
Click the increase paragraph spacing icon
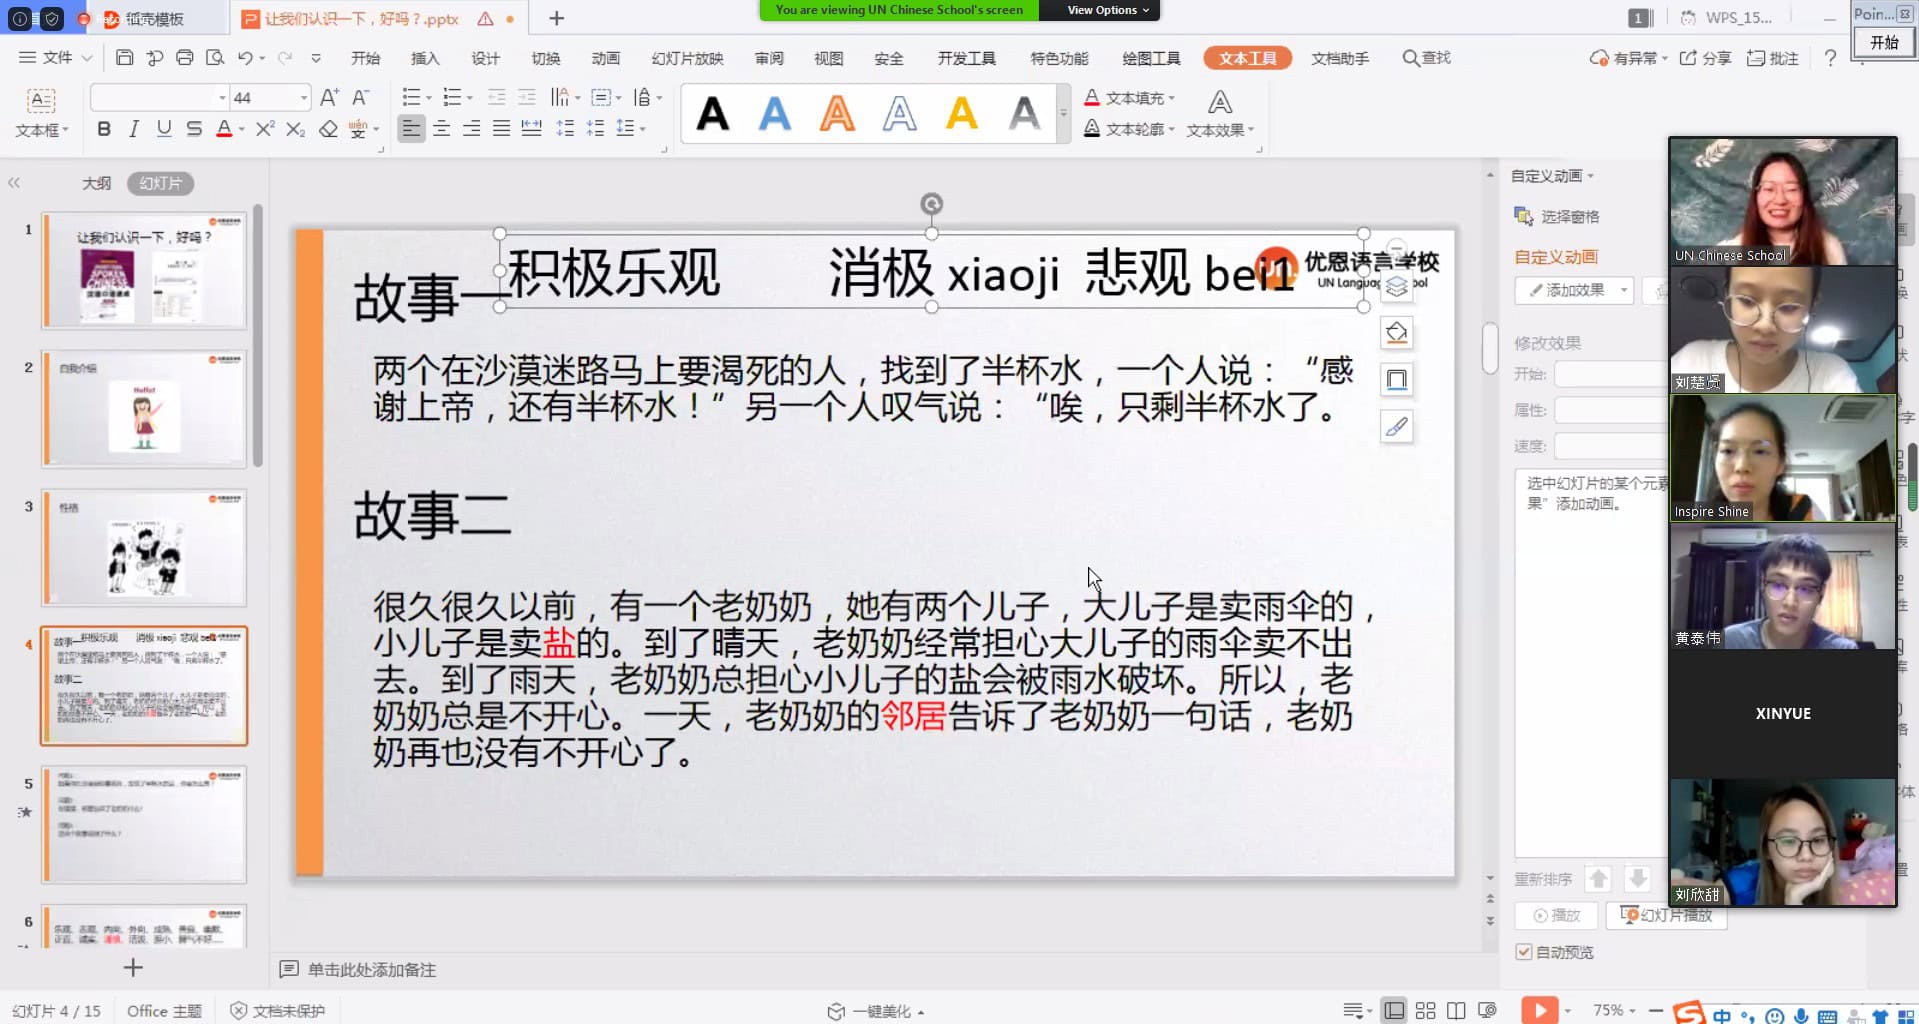click(565, 128)
